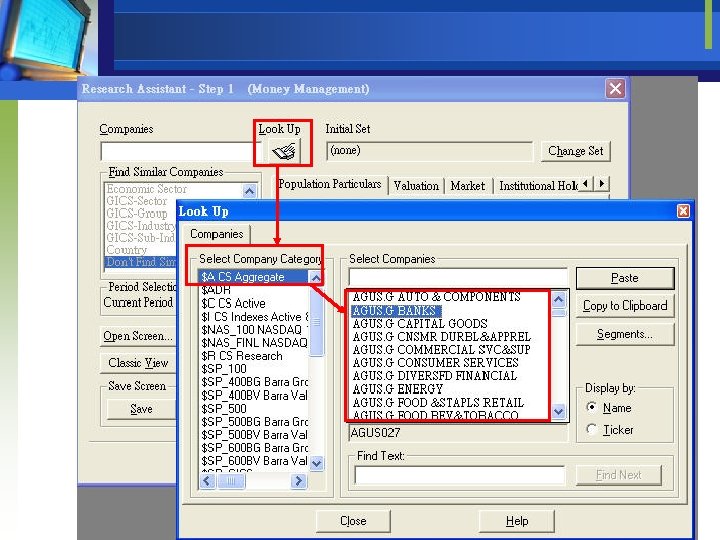The width and height of the screenshot is (720, 540).
Task: Click scroll-up arrow in Find Similar Companies list
Action: [249, 191]
